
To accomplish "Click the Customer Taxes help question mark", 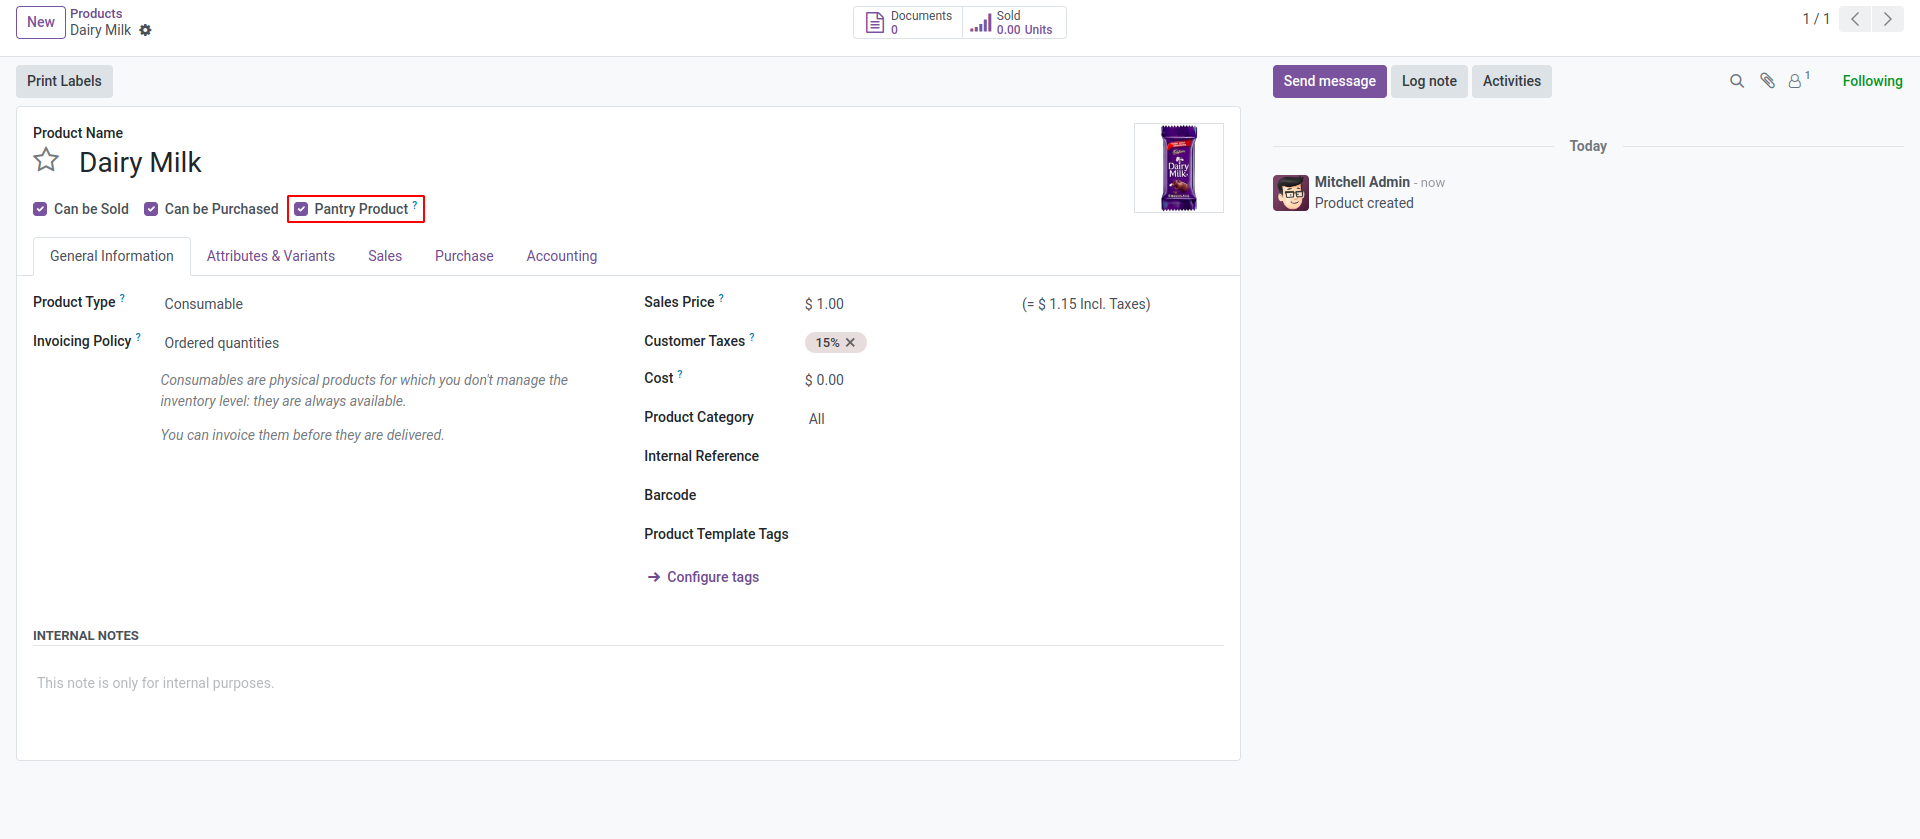I will (752, 336).
